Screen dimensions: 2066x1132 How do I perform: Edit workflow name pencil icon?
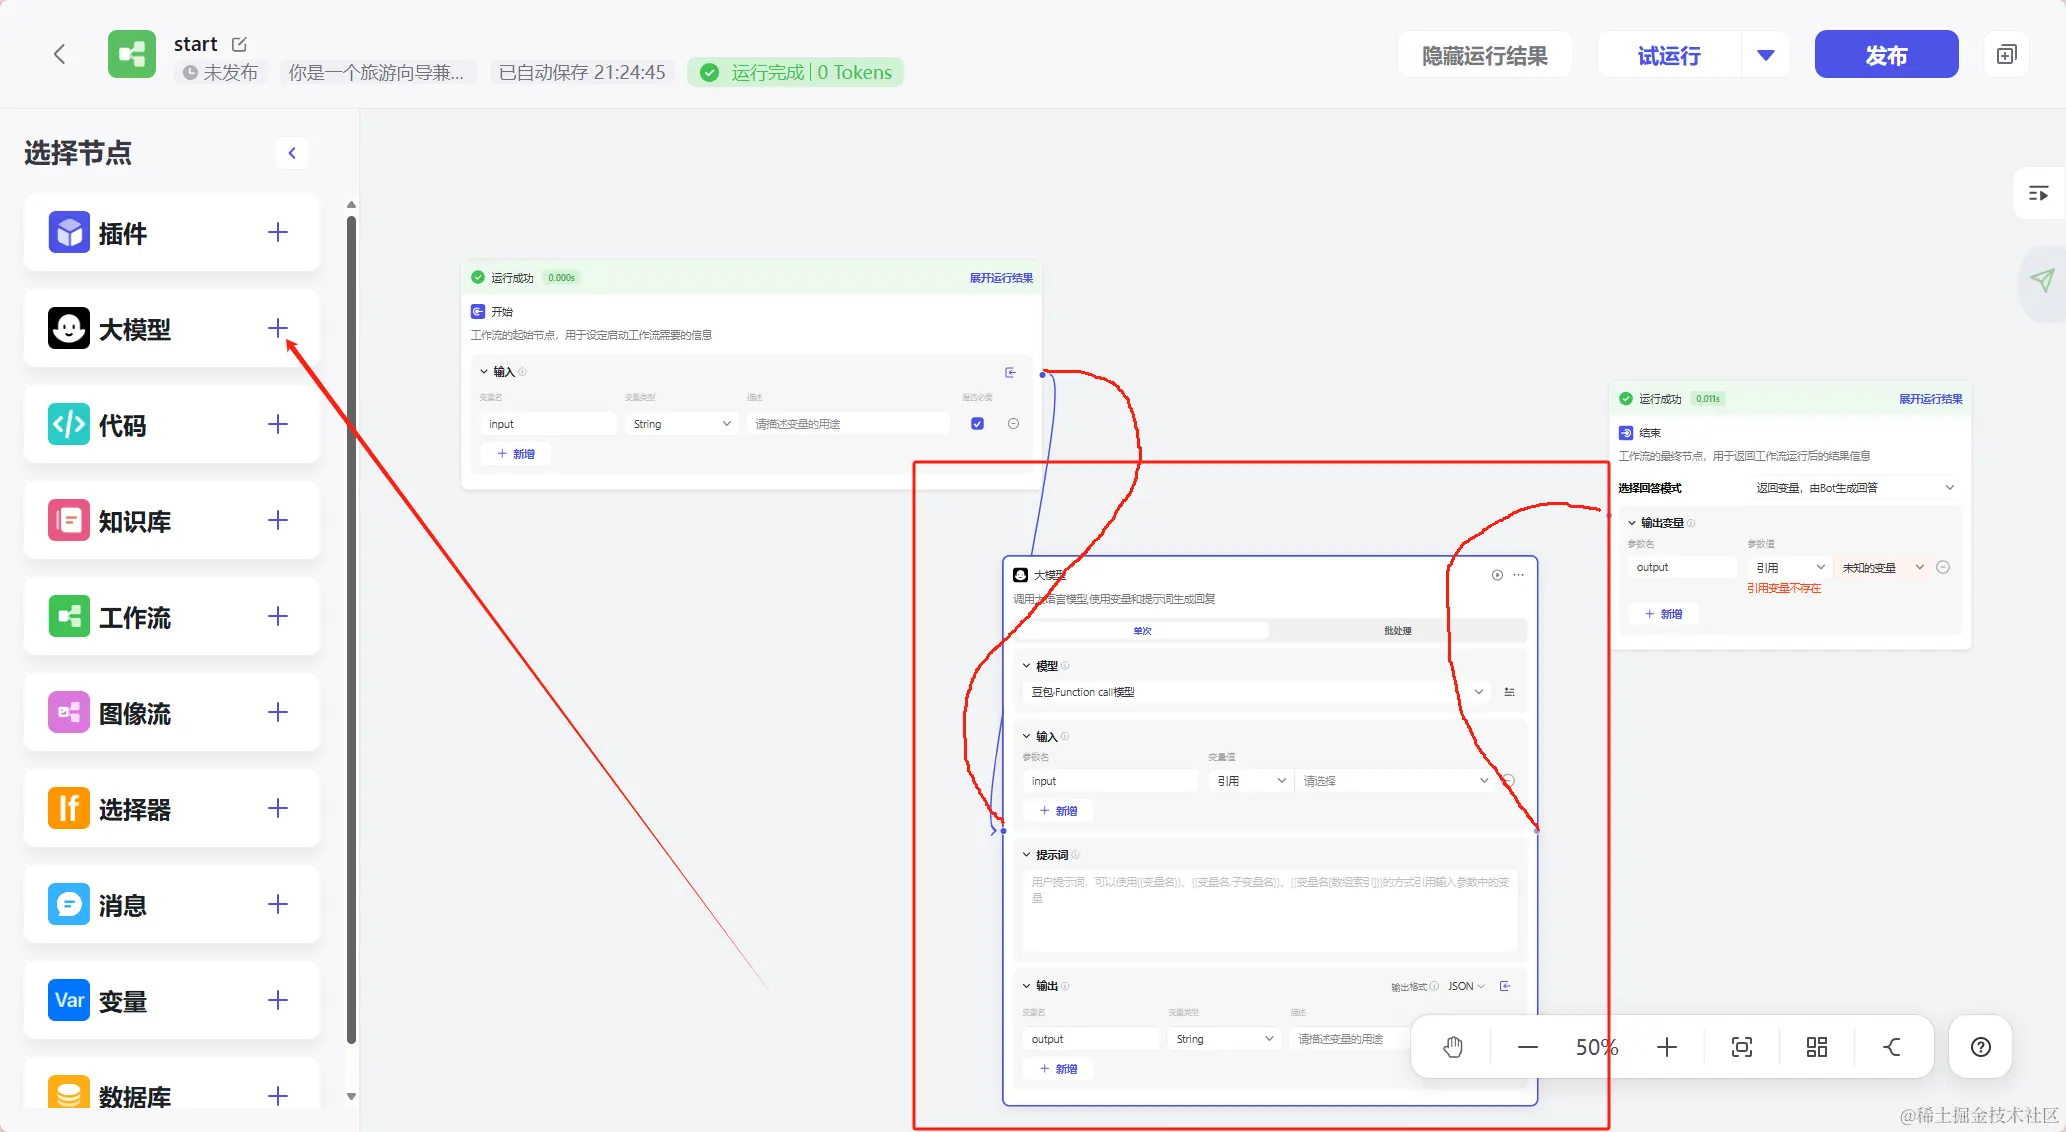point(239,44)
